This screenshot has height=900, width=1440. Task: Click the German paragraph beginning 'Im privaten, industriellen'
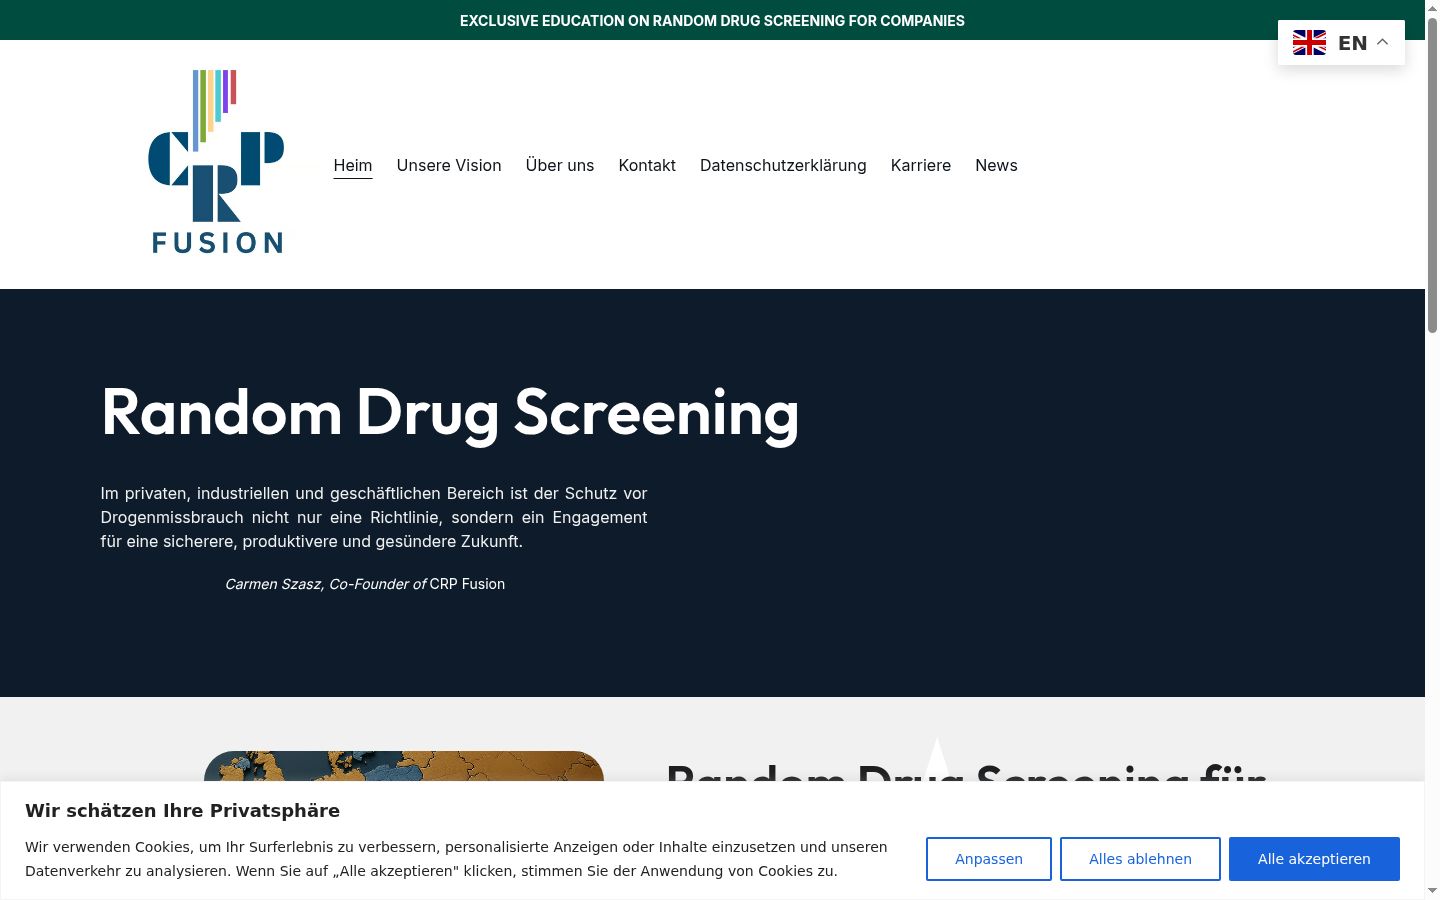click(x=374, y=517)
